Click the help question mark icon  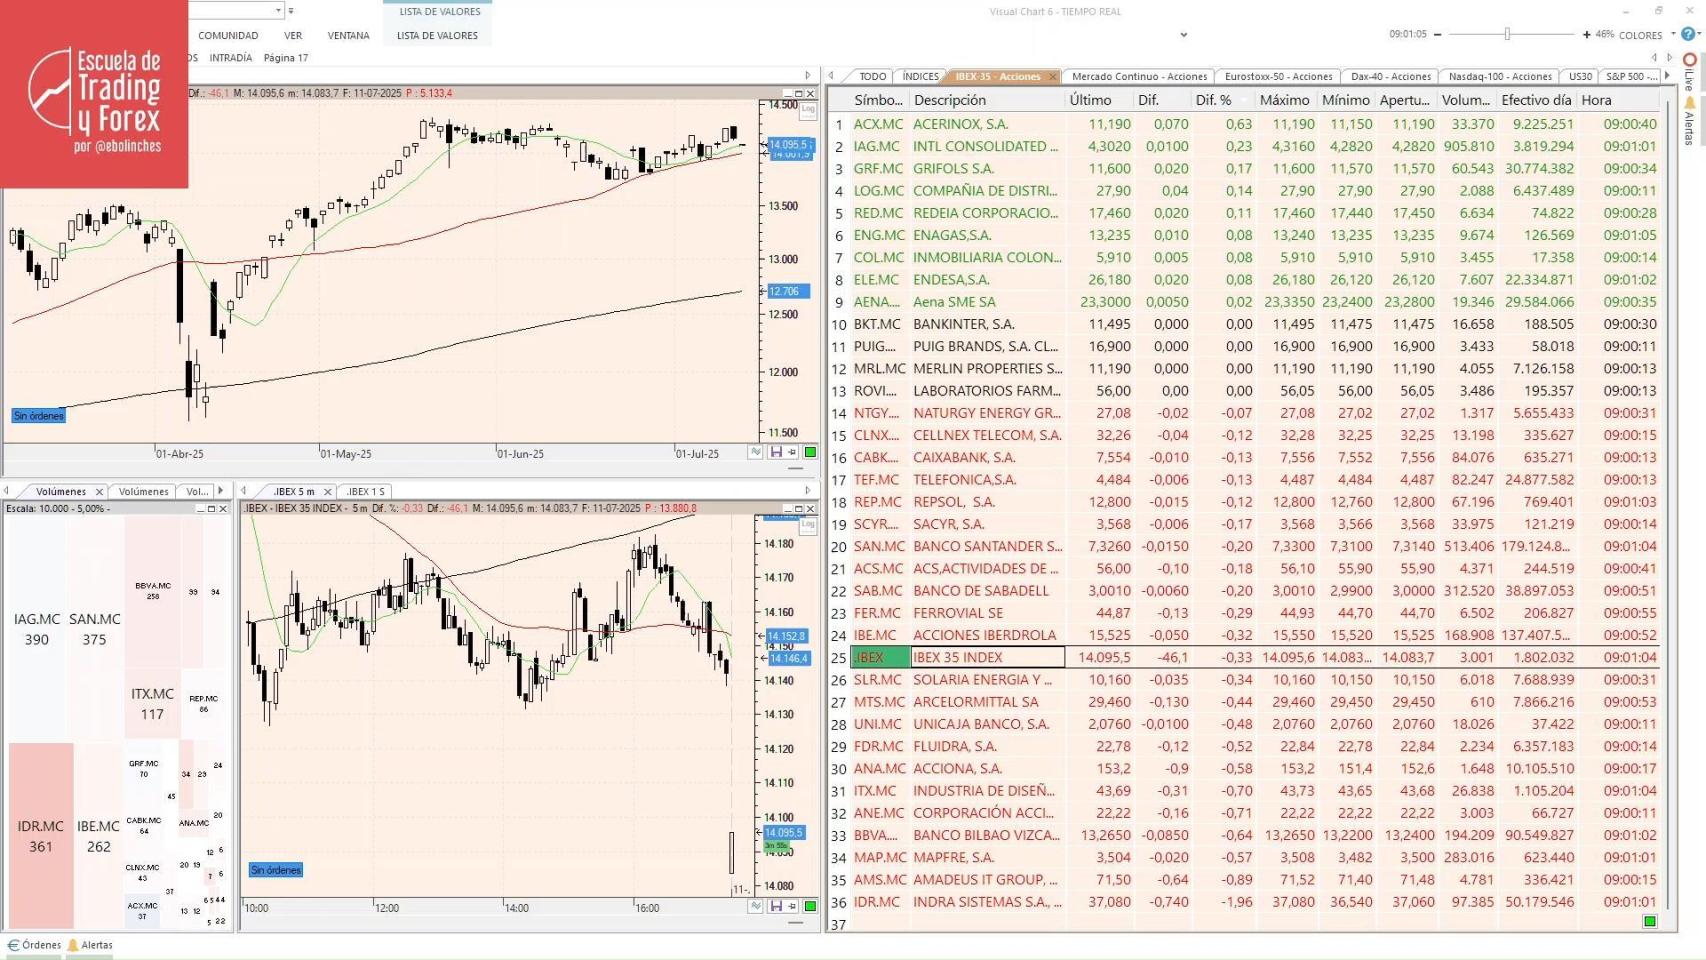point(1687,33)
